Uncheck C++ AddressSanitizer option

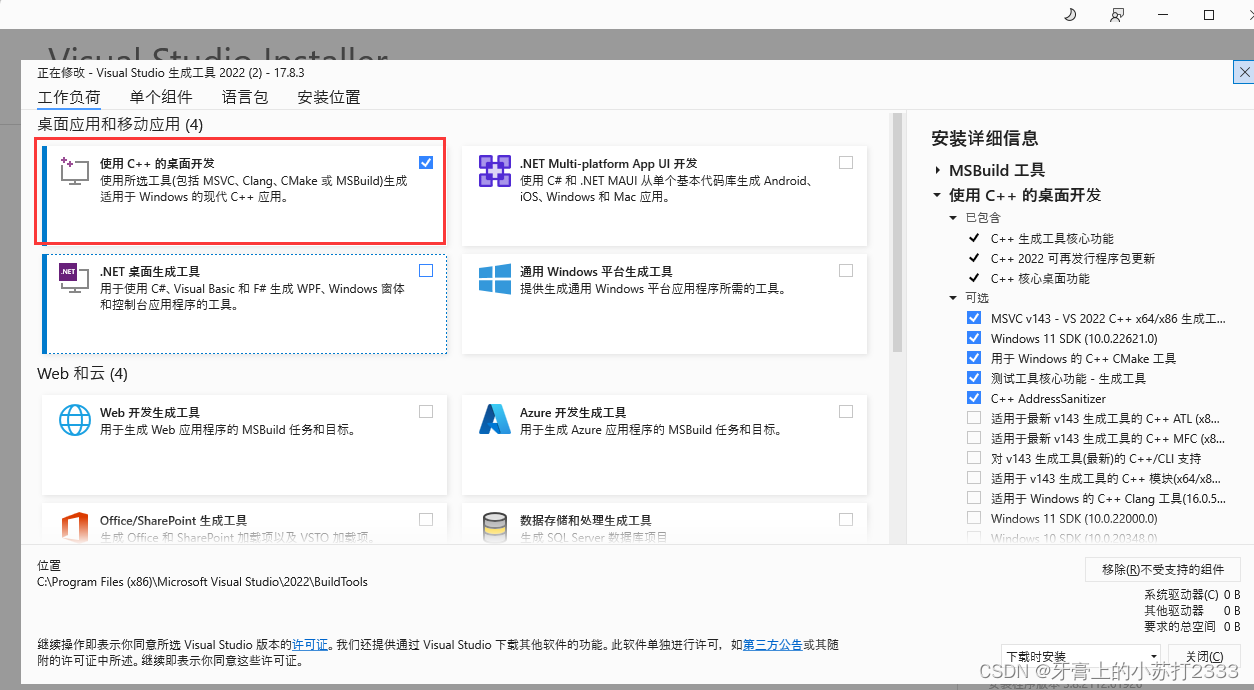(974, 398)
